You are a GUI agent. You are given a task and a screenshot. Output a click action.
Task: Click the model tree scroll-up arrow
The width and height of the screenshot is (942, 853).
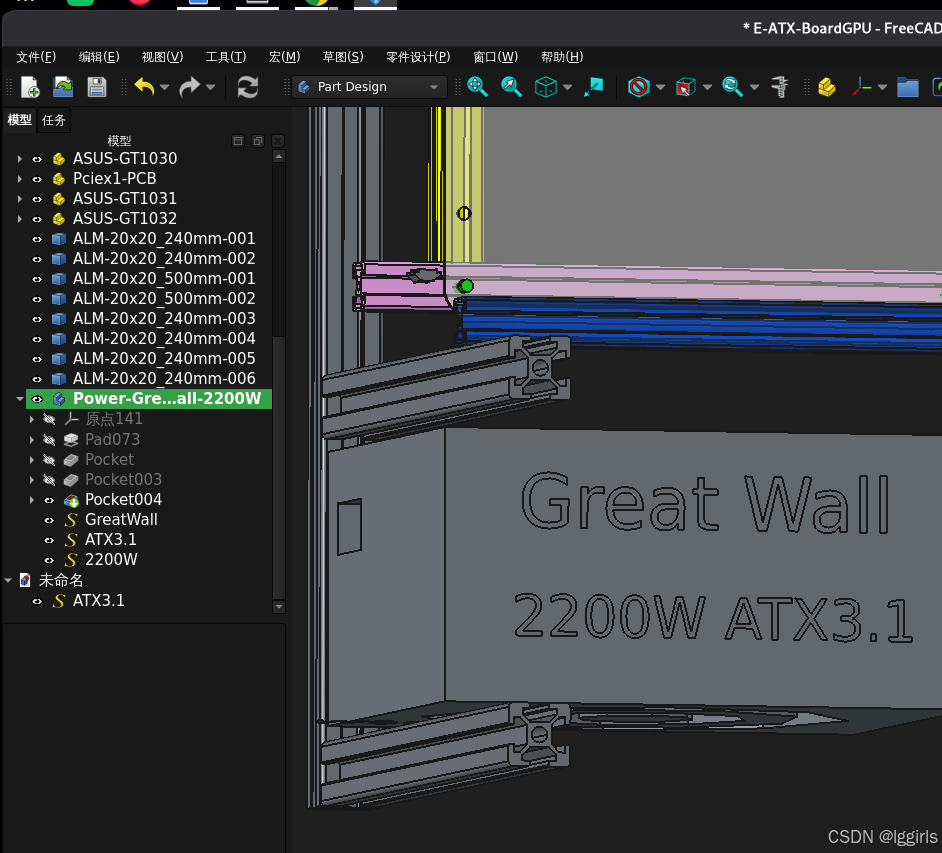[278, 156]
